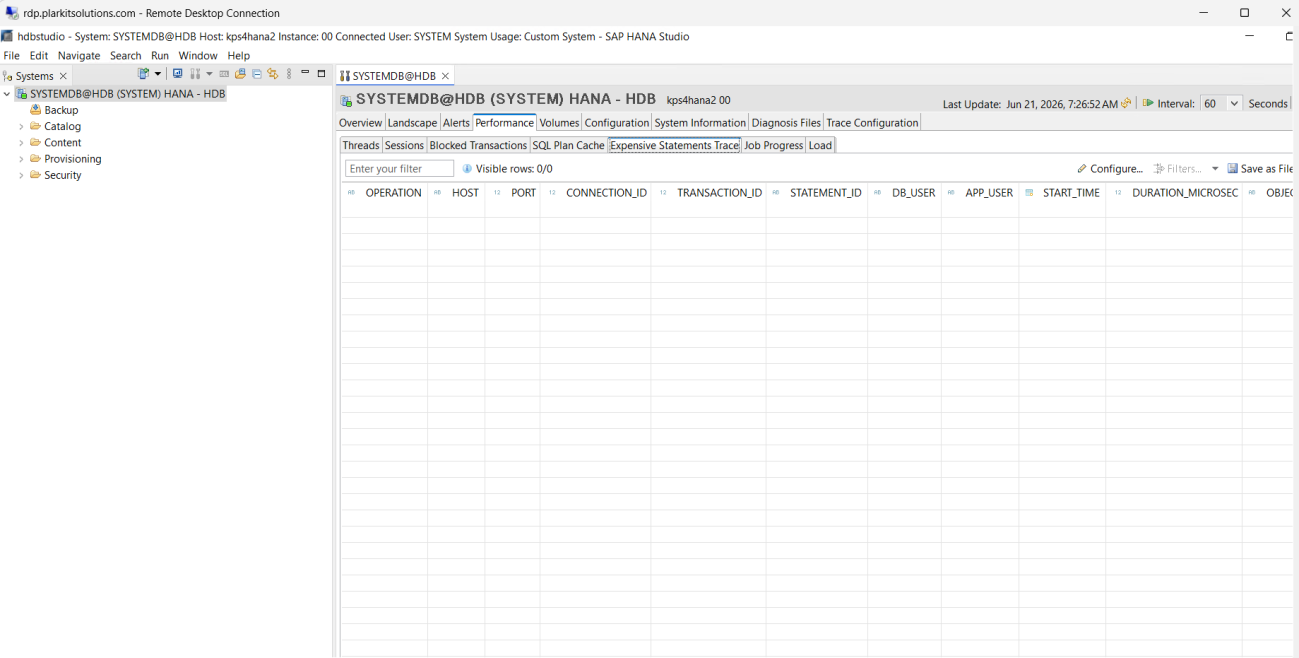Viewport: 1299px width, 658px height.
Task: Switch to the Volumes tab
Action: 559,123
